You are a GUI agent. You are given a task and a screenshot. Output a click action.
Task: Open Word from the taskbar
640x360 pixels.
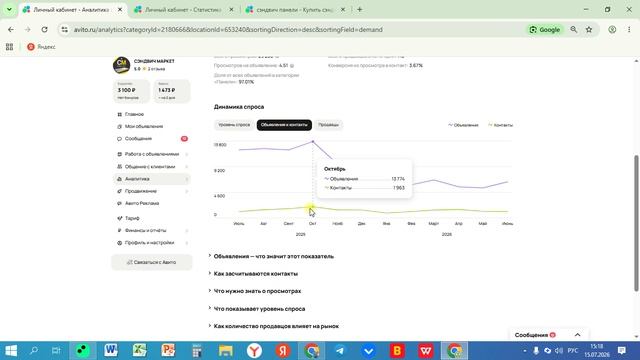pos(111,351)
